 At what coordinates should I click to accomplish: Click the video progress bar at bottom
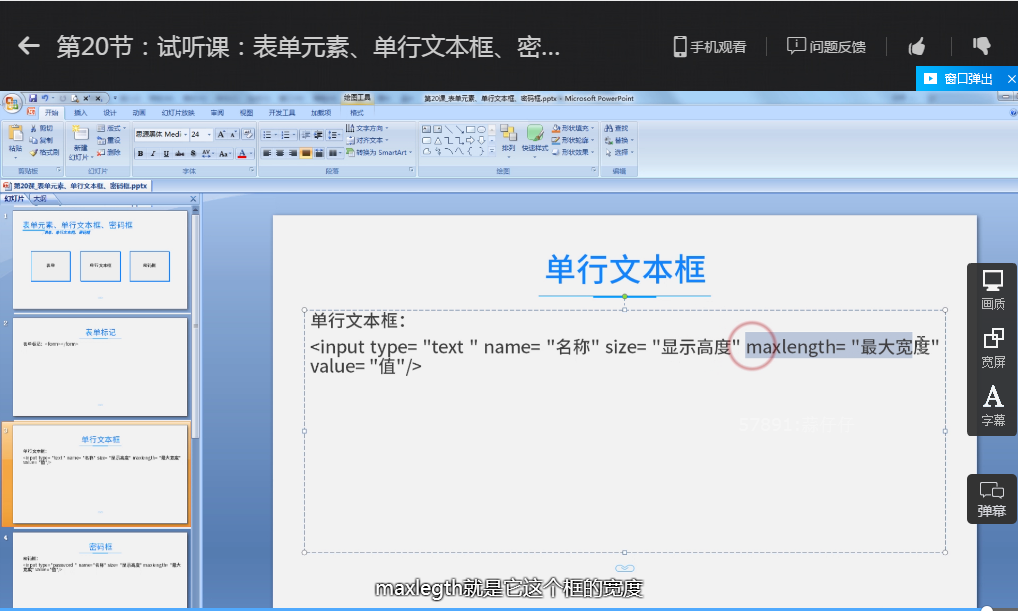coord(500,607)
